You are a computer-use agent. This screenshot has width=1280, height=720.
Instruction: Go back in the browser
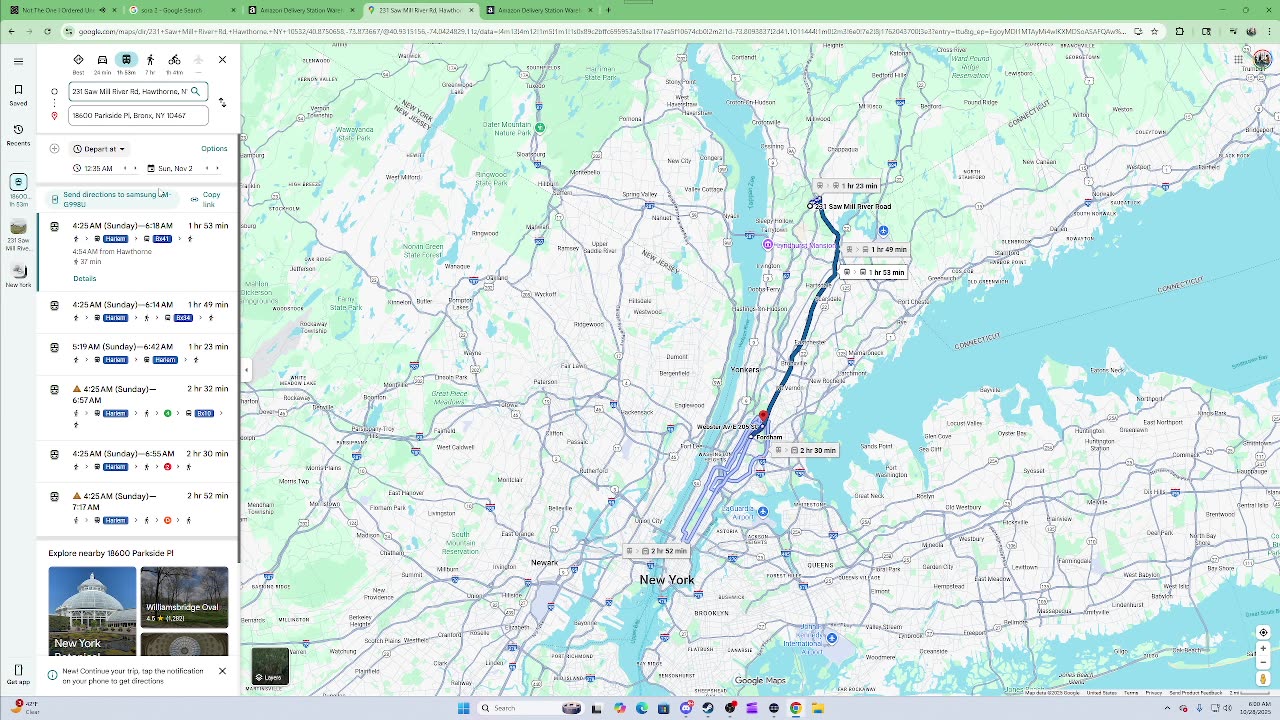click(11, 32)
